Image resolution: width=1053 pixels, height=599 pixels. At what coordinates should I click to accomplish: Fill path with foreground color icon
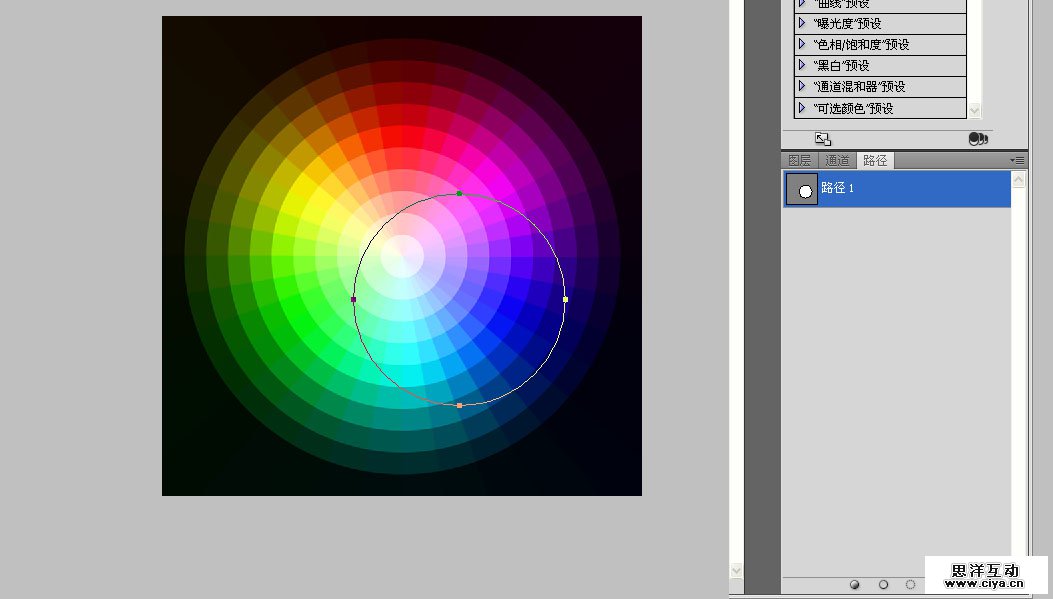(855, 585)
